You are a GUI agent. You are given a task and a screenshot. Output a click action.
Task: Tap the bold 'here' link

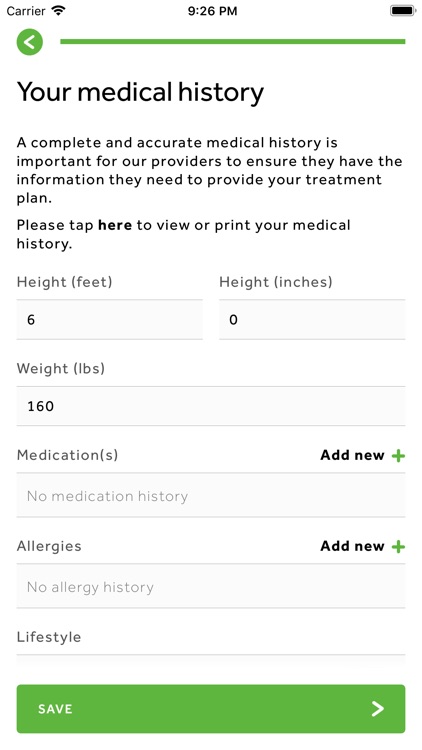pos(115,225)
